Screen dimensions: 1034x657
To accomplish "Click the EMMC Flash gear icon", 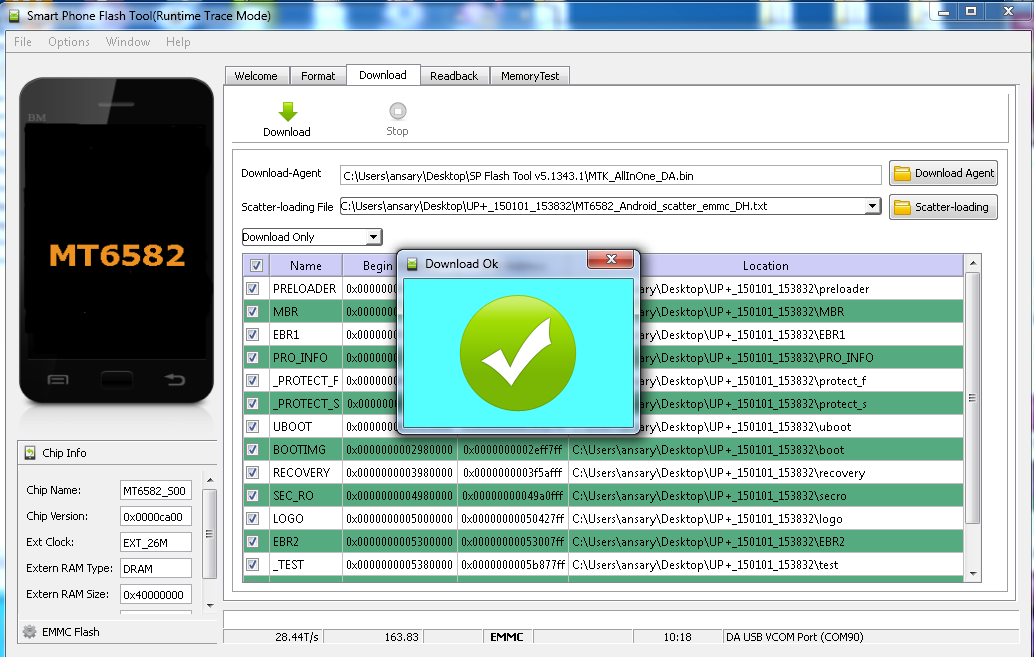I will tap(30, 631).
